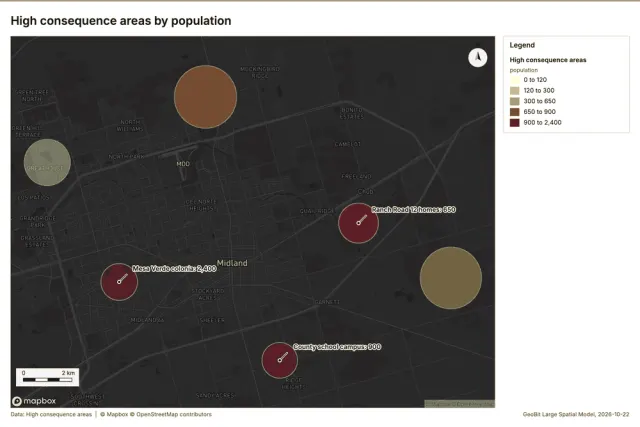
Task: Click the map scale bar
Action: (x=47, y=377)
